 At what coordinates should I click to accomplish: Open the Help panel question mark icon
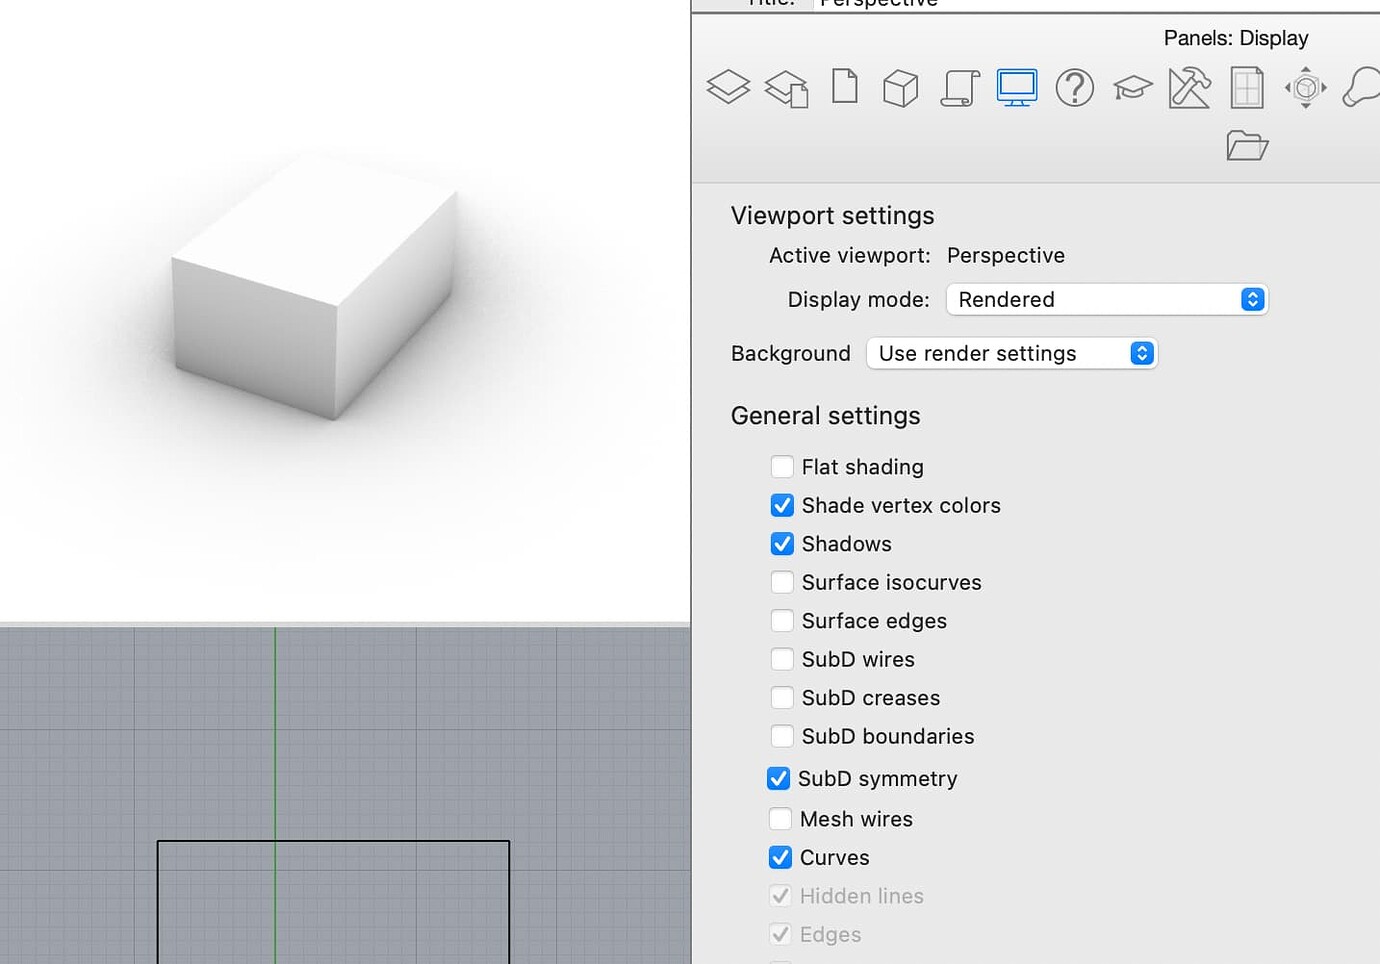[x=1074, y=88]
